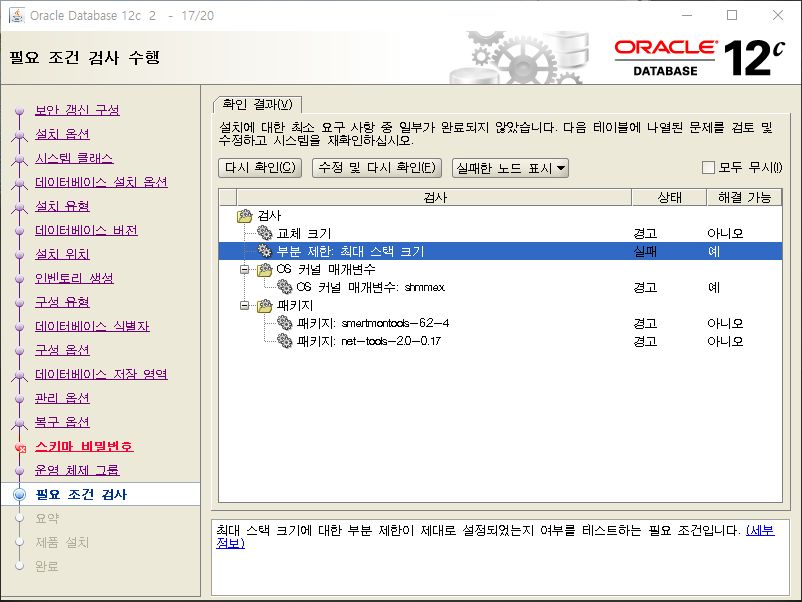Click the folder icon beside OS 커널 매개변수
This screenshot has height=602, width=802.
click(x=264, y=269)
